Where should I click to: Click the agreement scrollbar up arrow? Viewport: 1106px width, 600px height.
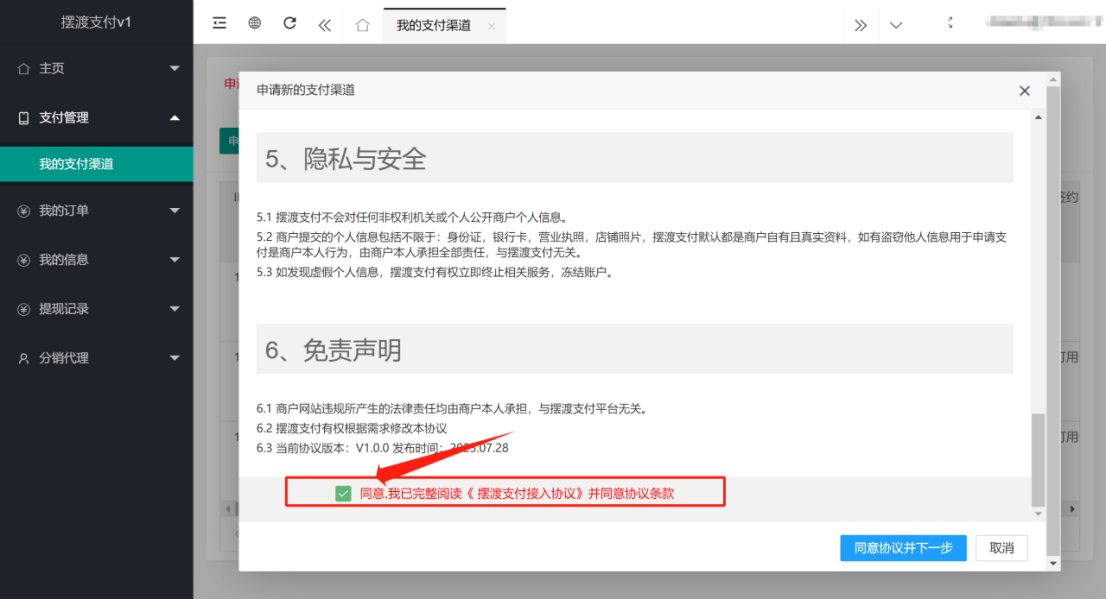[x=1038, y=117]
